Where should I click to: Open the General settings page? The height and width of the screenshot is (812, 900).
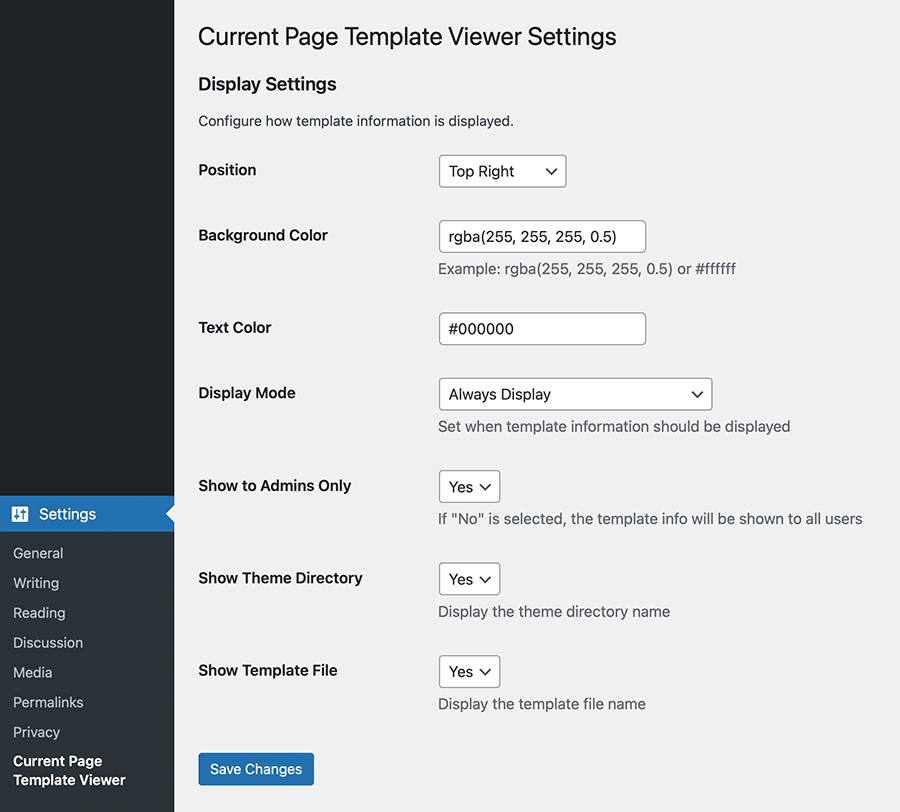click(x=38, y=553)
